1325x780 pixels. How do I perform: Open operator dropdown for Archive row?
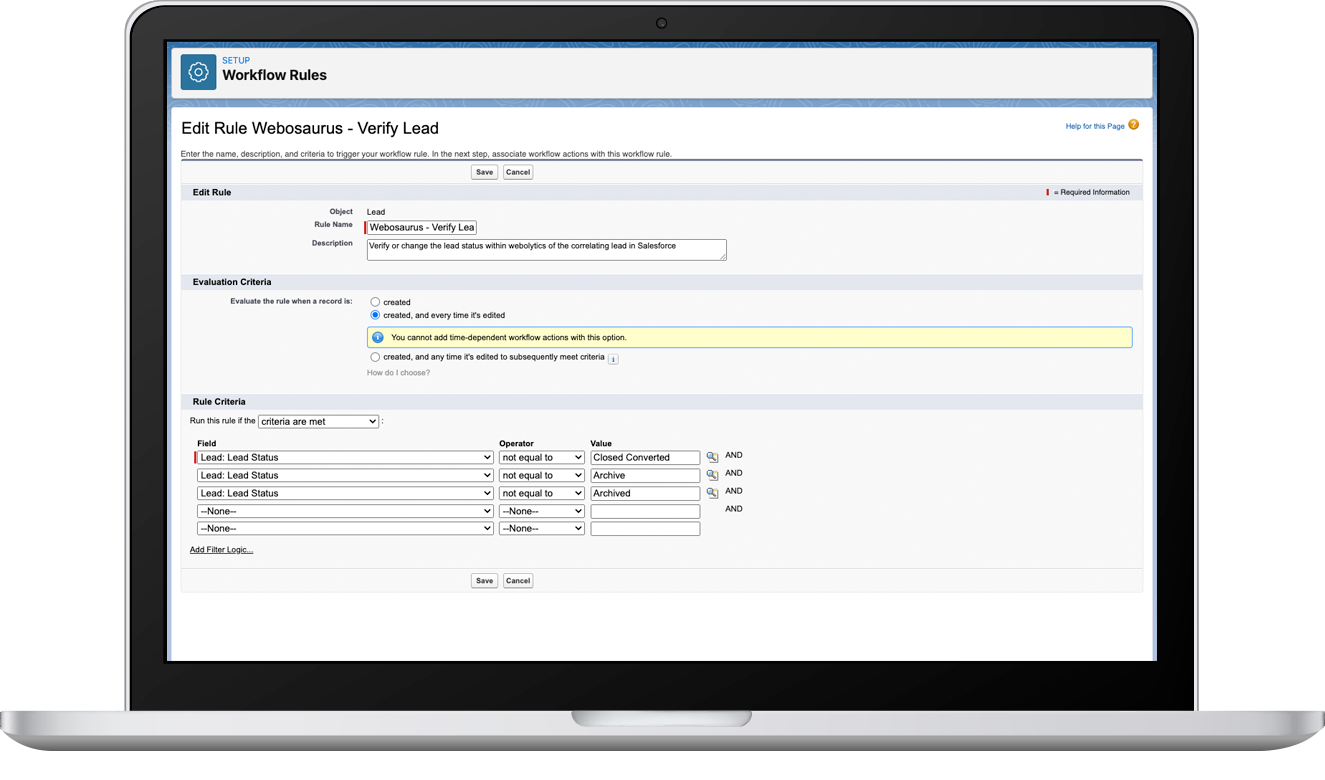(542, 475)
